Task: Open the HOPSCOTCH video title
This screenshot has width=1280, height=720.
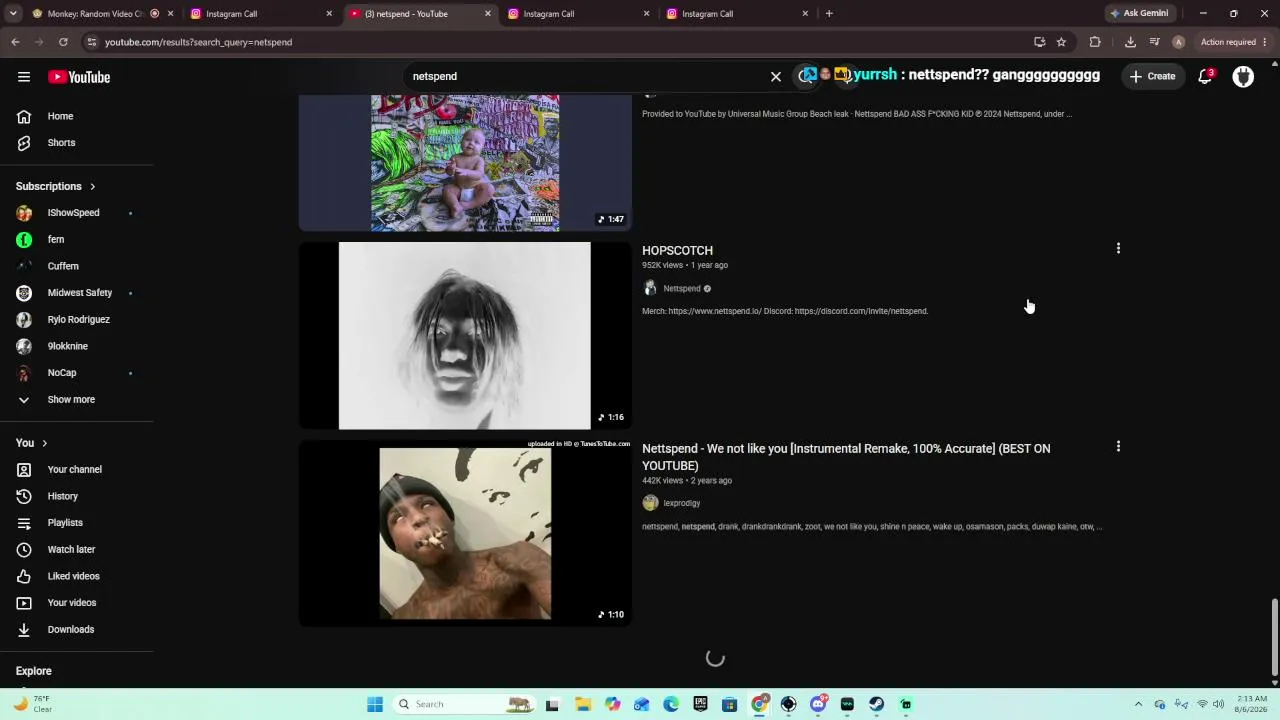Action: [x=677, y=251]
